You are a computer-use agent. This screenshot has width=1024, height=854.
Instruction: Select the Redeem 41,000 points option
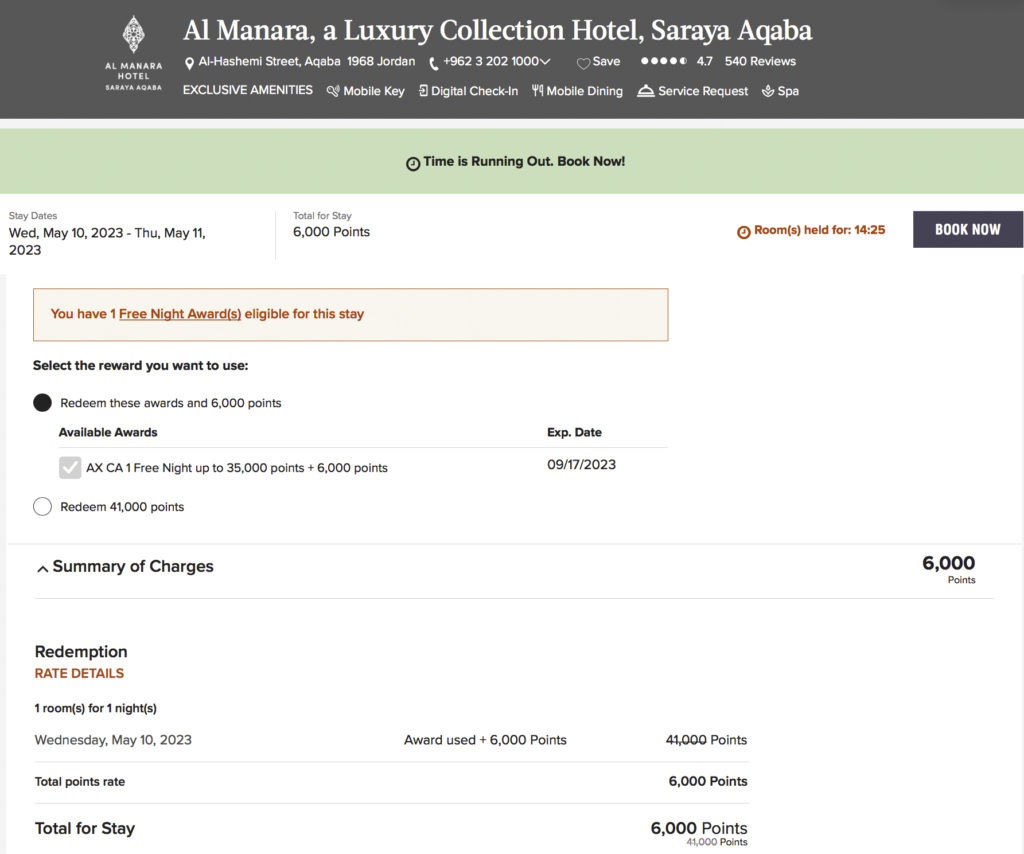pyautogui.click(x=42, y=507)
